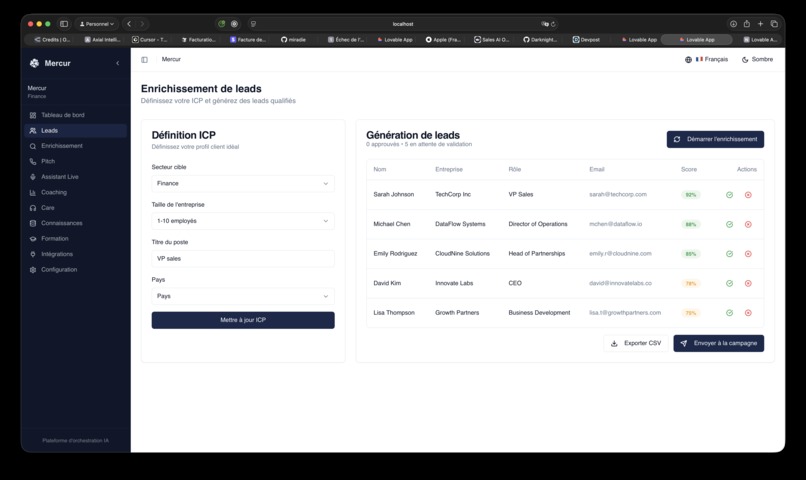Viewport: 806px width, 480px height.
Task: Open the Secteur cible dropdown showing Finance
Action: (x=243, y=183)
